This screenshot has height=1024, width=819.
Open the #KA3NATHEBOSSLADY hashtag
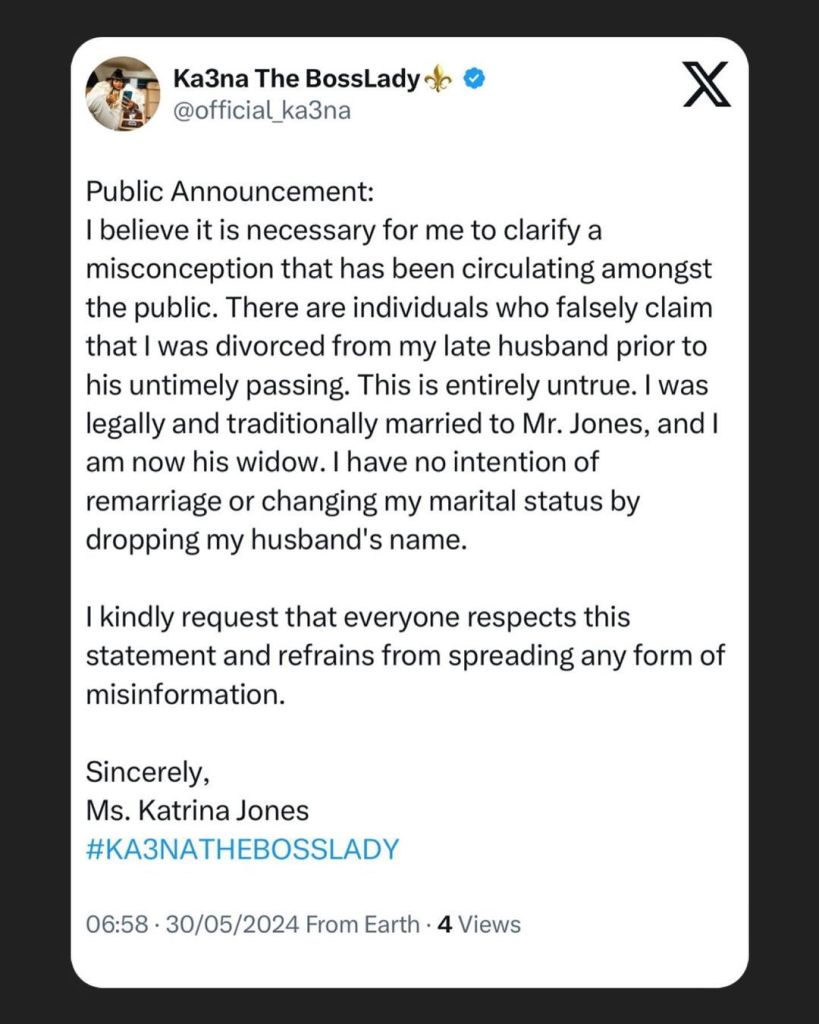click(242, 849)
